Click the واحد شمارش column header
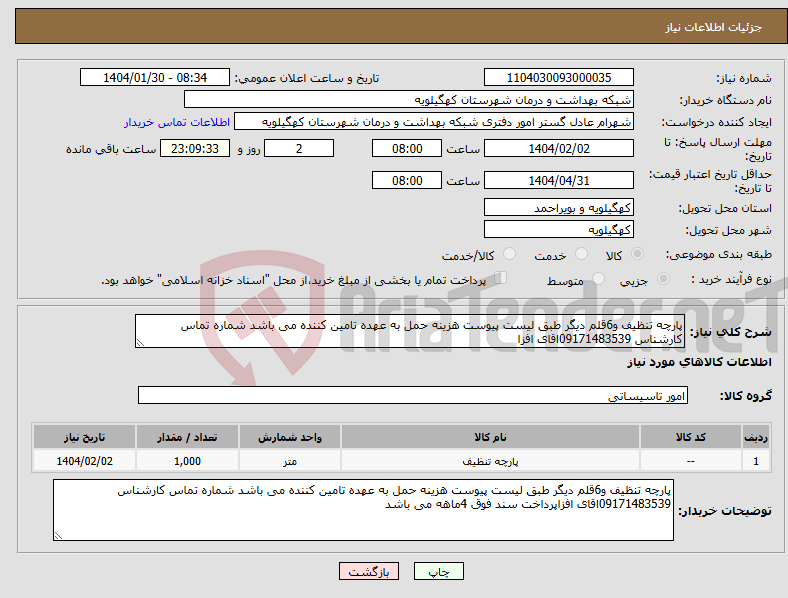788x598 pixels. click(x=290, y=437)
